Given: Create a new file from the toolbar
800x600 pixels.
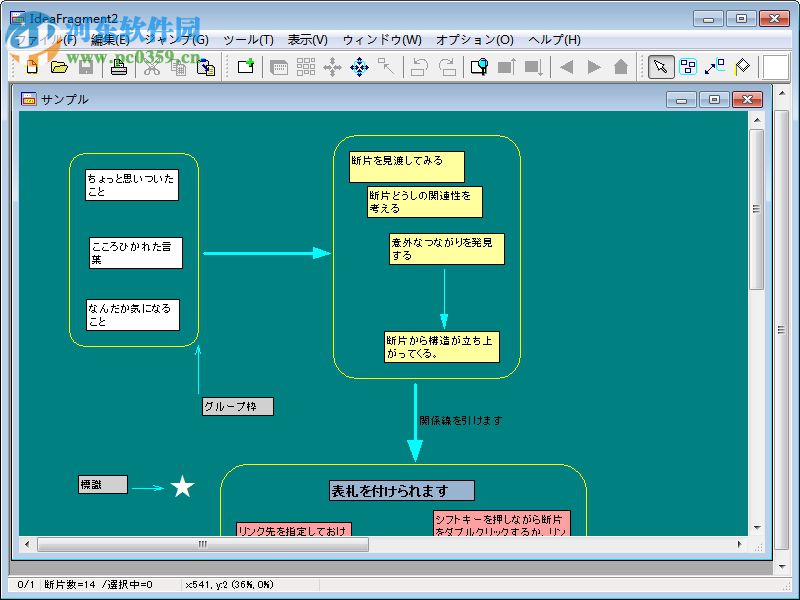Looking at the screenshot, I should coord(29,67).
